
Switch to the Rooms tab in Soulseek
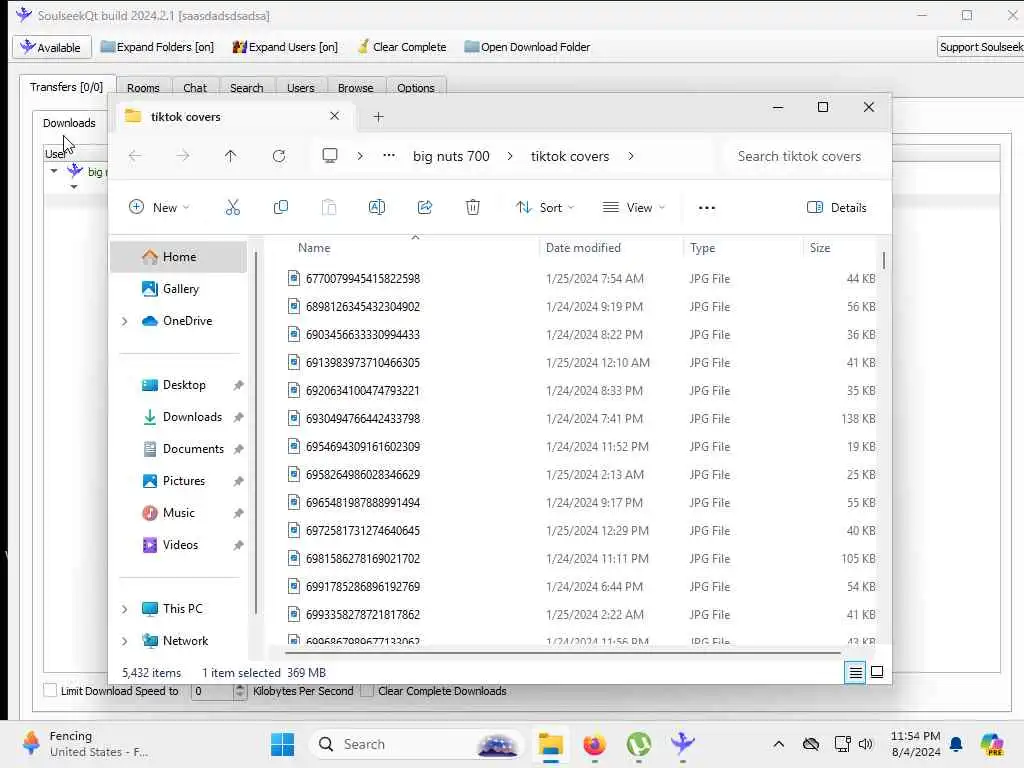pyautogui.click(x=143, y=88)
